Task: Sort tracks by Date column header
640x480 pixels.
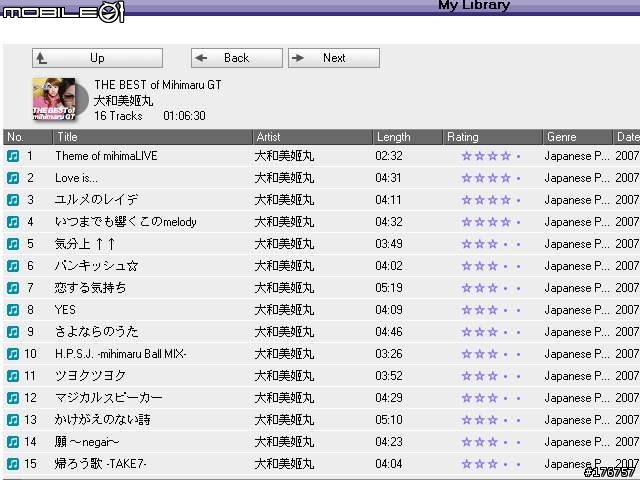Action: coord(627,137)
